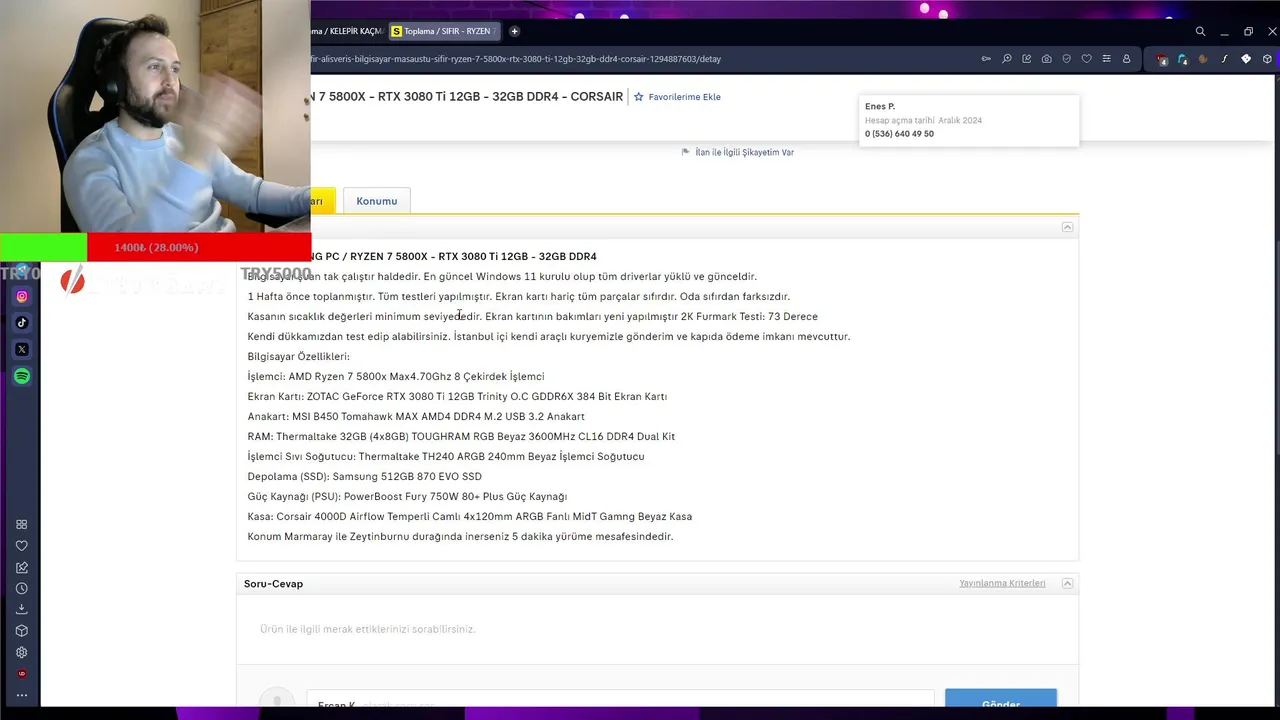Open extensions cube icon in toolbar
This screenshot has width=1280, height=720.
[x=1267, y=59]
